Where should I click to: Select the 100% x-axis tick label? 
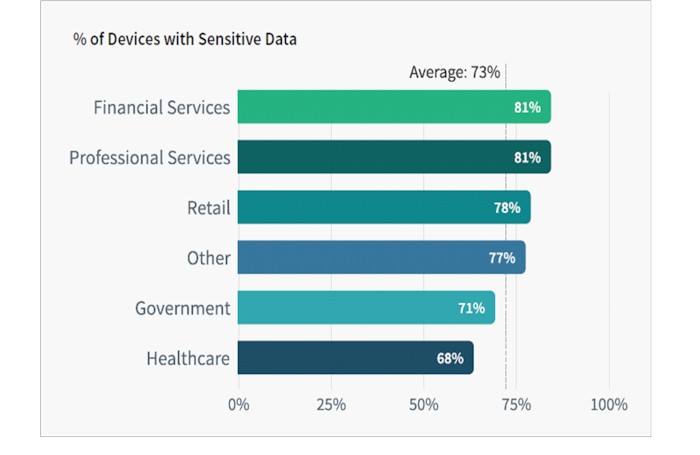(609, 405)
